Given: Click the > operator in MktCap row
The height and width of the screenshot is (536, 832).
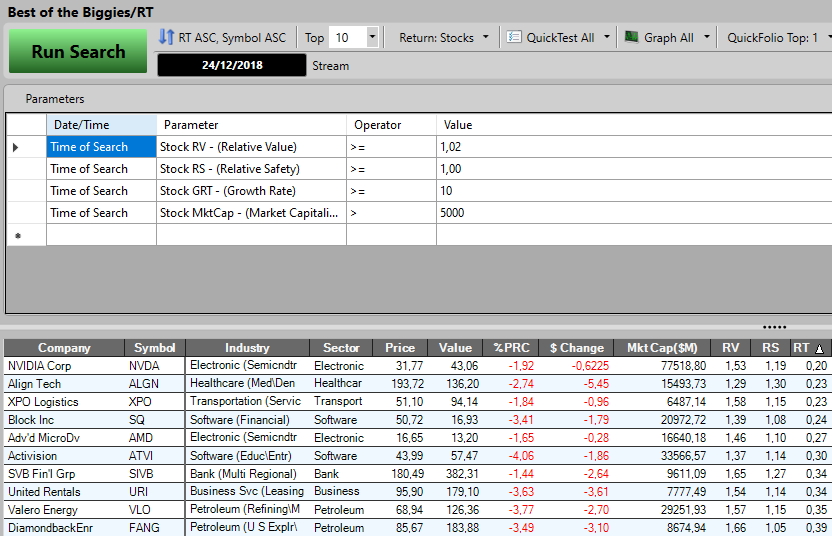Looking at the screenshot, I should (392, 212).
